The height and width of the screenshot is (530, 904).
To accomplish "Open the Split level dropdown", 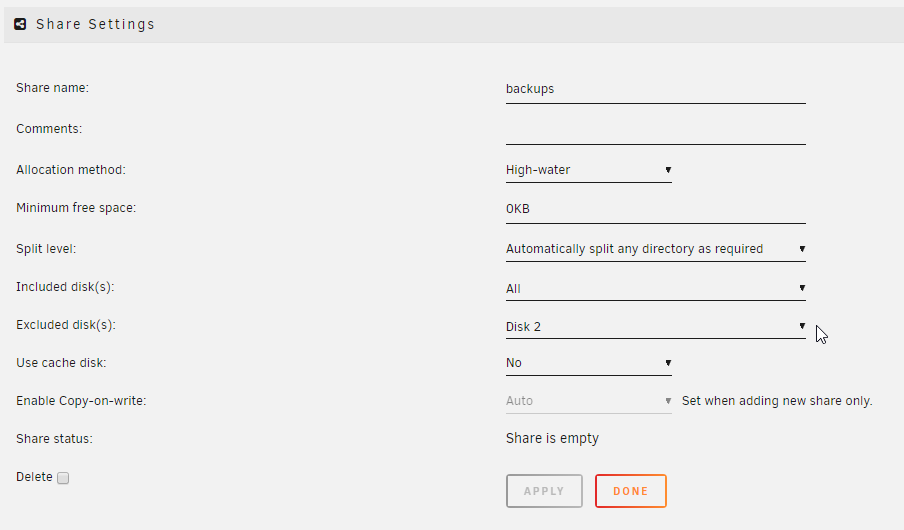I will click(656, 249).
